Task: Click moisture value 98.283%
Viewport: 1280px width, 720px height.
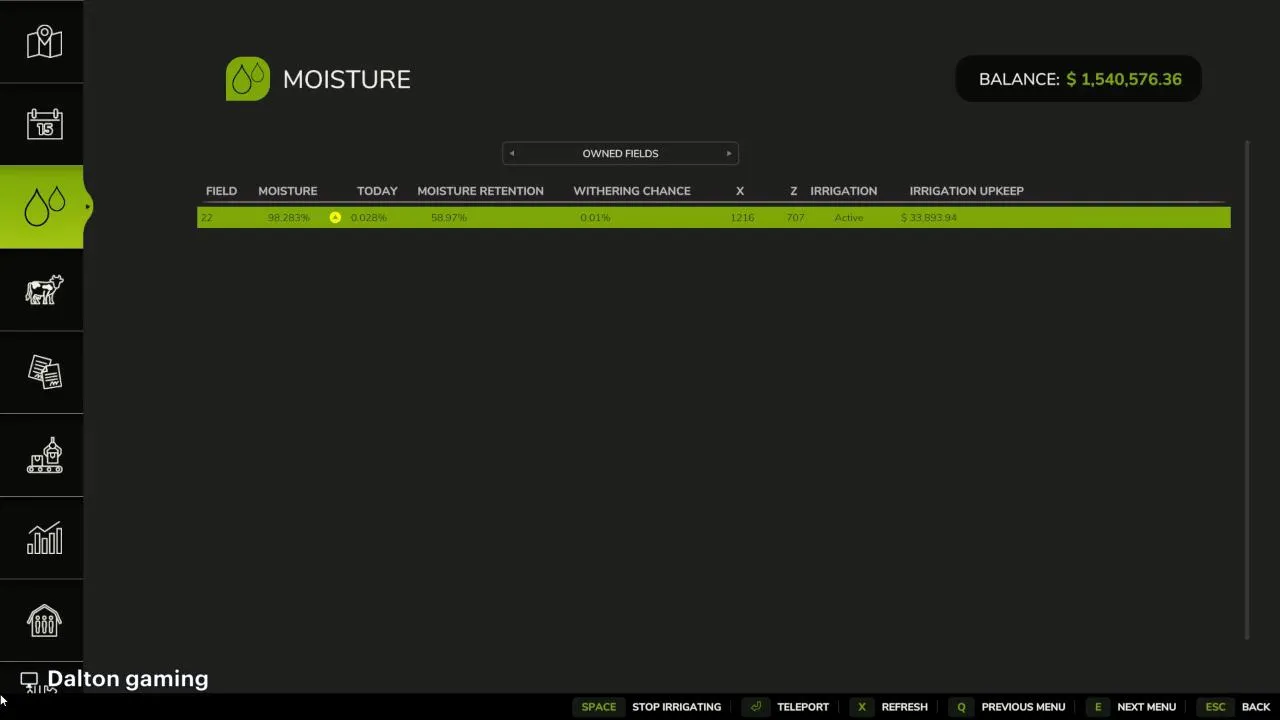Action: point(289,217)
